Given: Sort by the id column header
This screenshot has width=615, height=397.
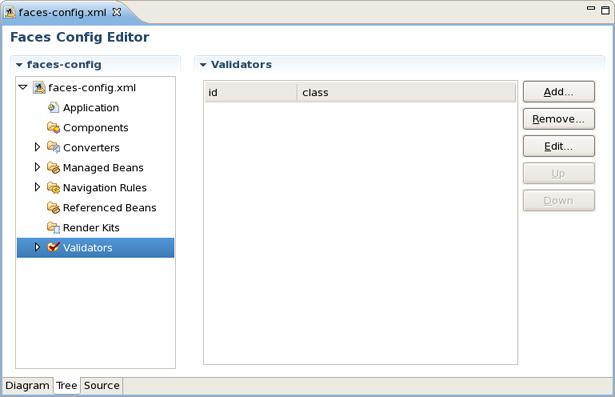Looking at the screenshot, I should pyautogui.click(x=251, y=93).
